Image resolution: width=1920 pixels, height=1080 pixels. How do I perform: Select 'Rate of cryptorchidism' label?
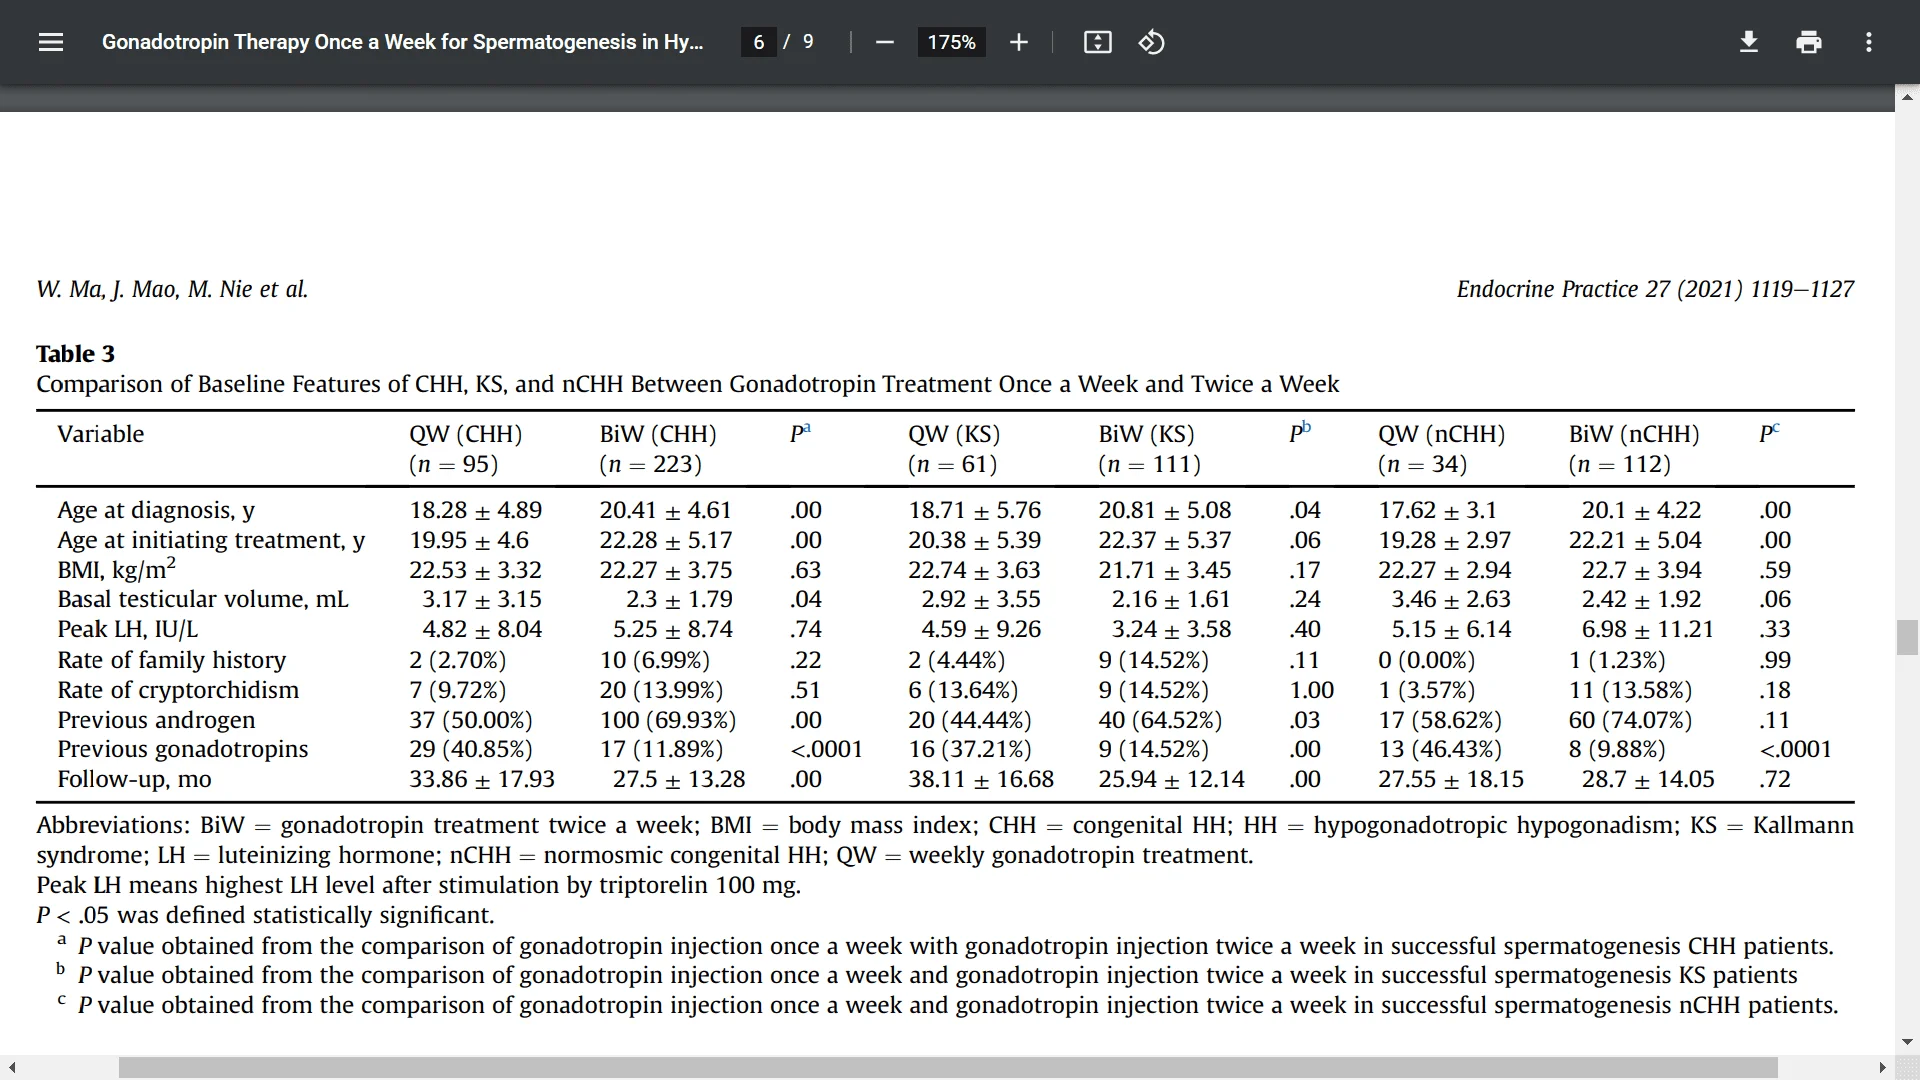pyautogui.click(x=178, y=690)
